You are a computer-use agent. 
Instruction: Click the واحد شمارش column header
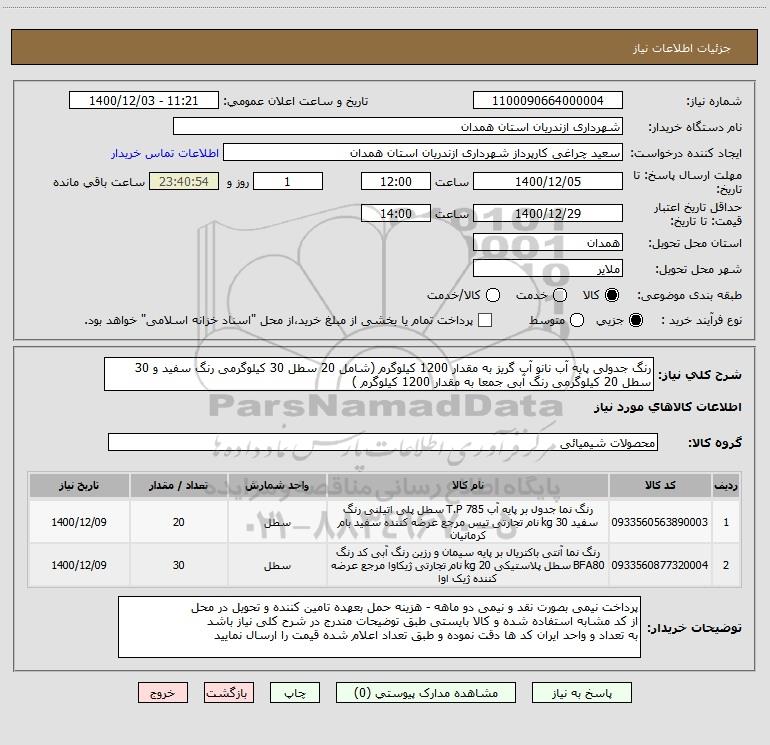(x=277, y=485)
